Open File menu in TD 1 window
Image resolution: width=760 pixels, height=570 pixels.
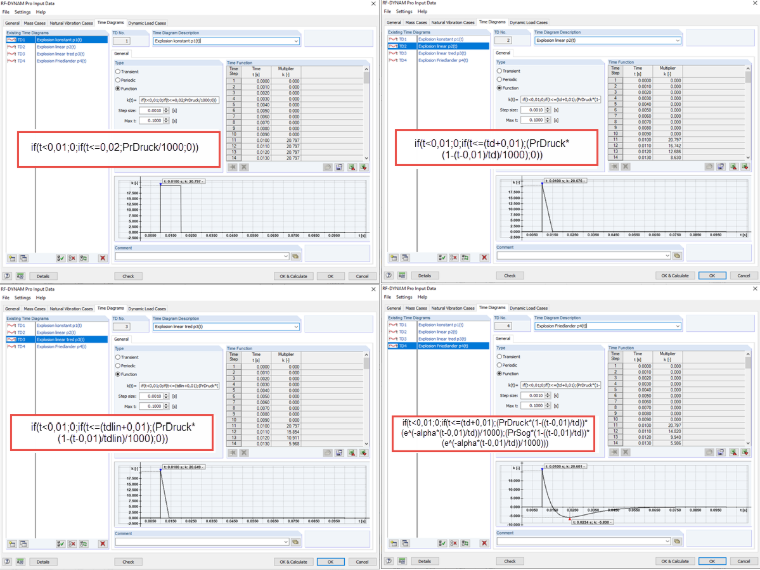coord(6,12)
